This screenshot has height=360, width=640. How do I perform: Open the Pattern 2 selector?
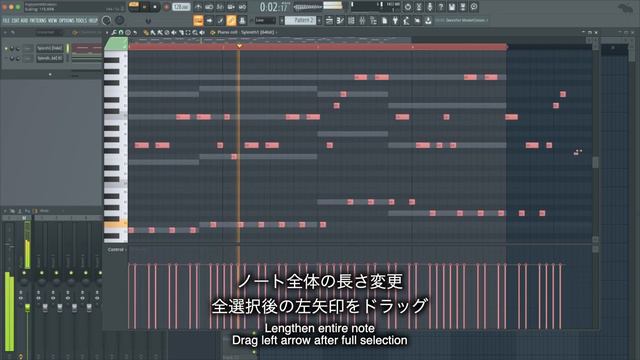pyautogui.click(x=300, y=20)
